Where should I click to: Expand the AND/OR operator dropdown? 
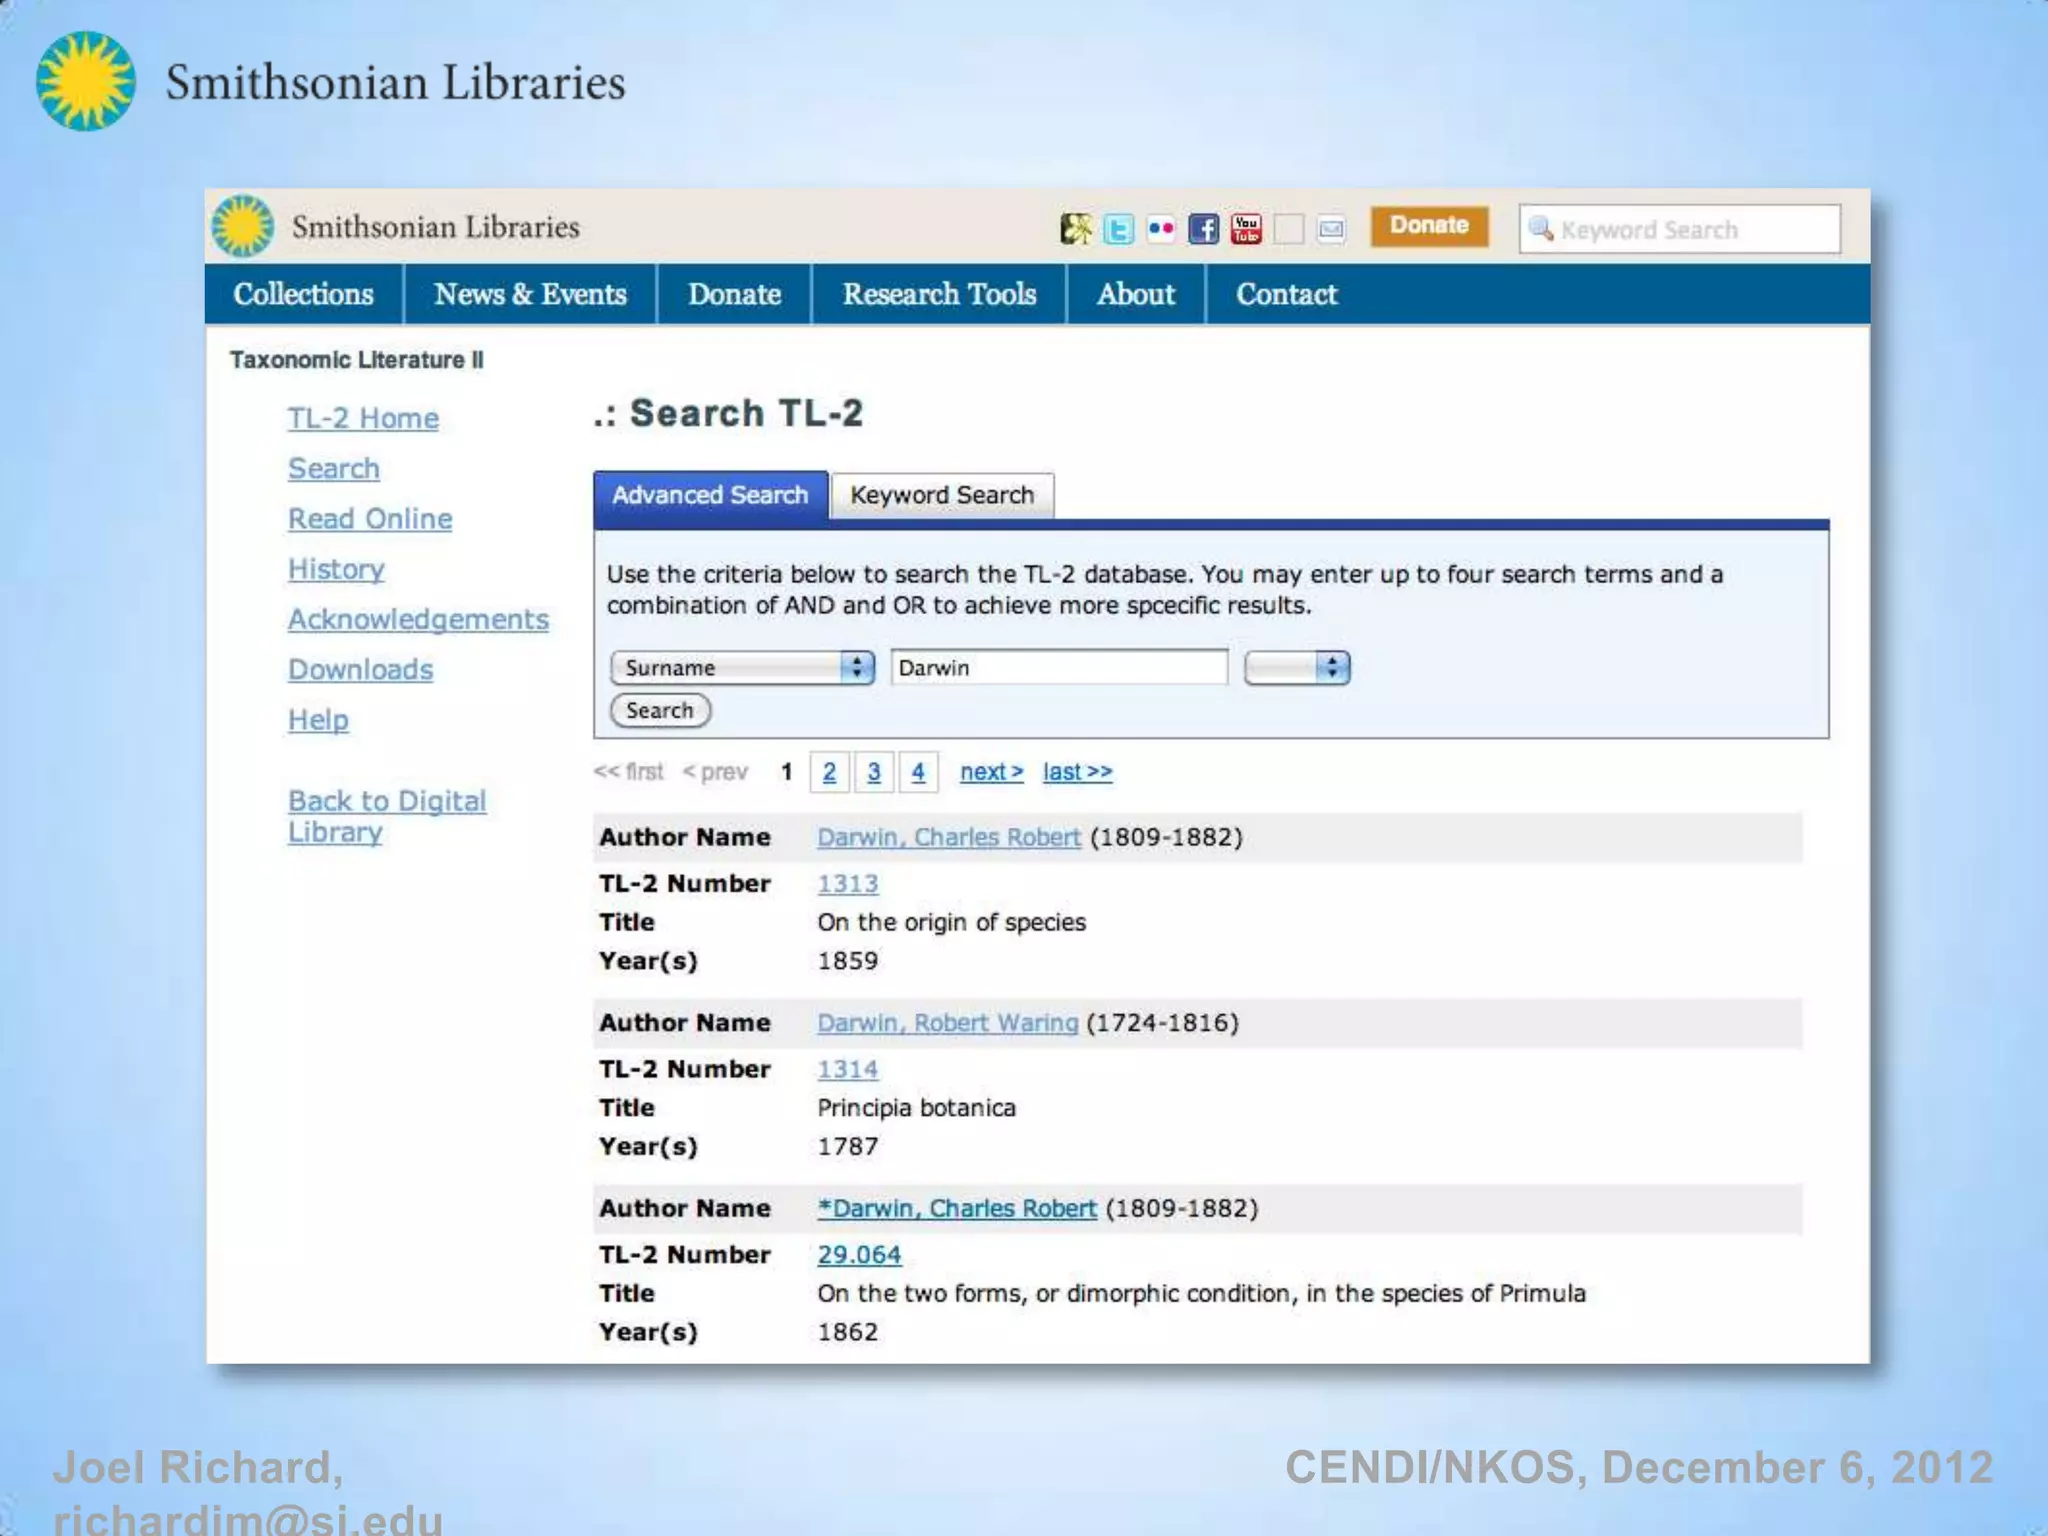click(x=1297, y=667)
